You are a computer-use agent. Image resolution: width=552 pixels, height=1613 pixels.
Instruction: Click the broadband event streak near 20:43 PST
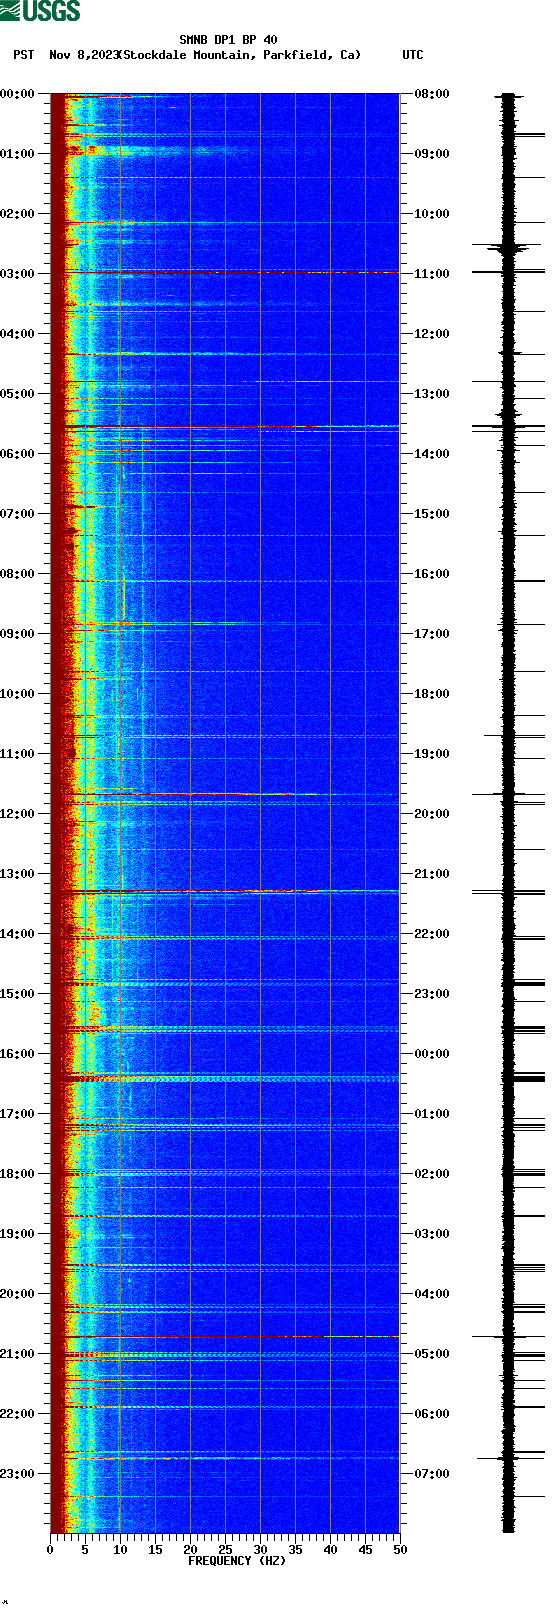[x=225, y=1336]
